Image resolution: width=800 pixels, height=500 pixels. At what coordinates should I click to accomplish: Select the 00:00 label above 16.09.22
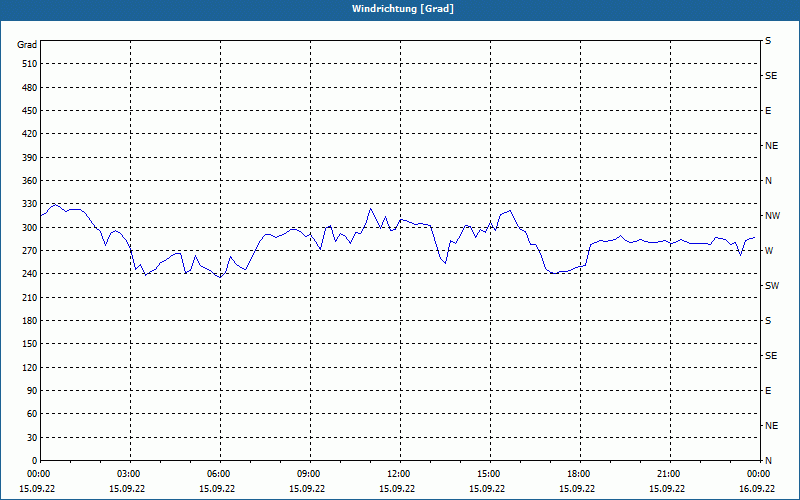757,473
